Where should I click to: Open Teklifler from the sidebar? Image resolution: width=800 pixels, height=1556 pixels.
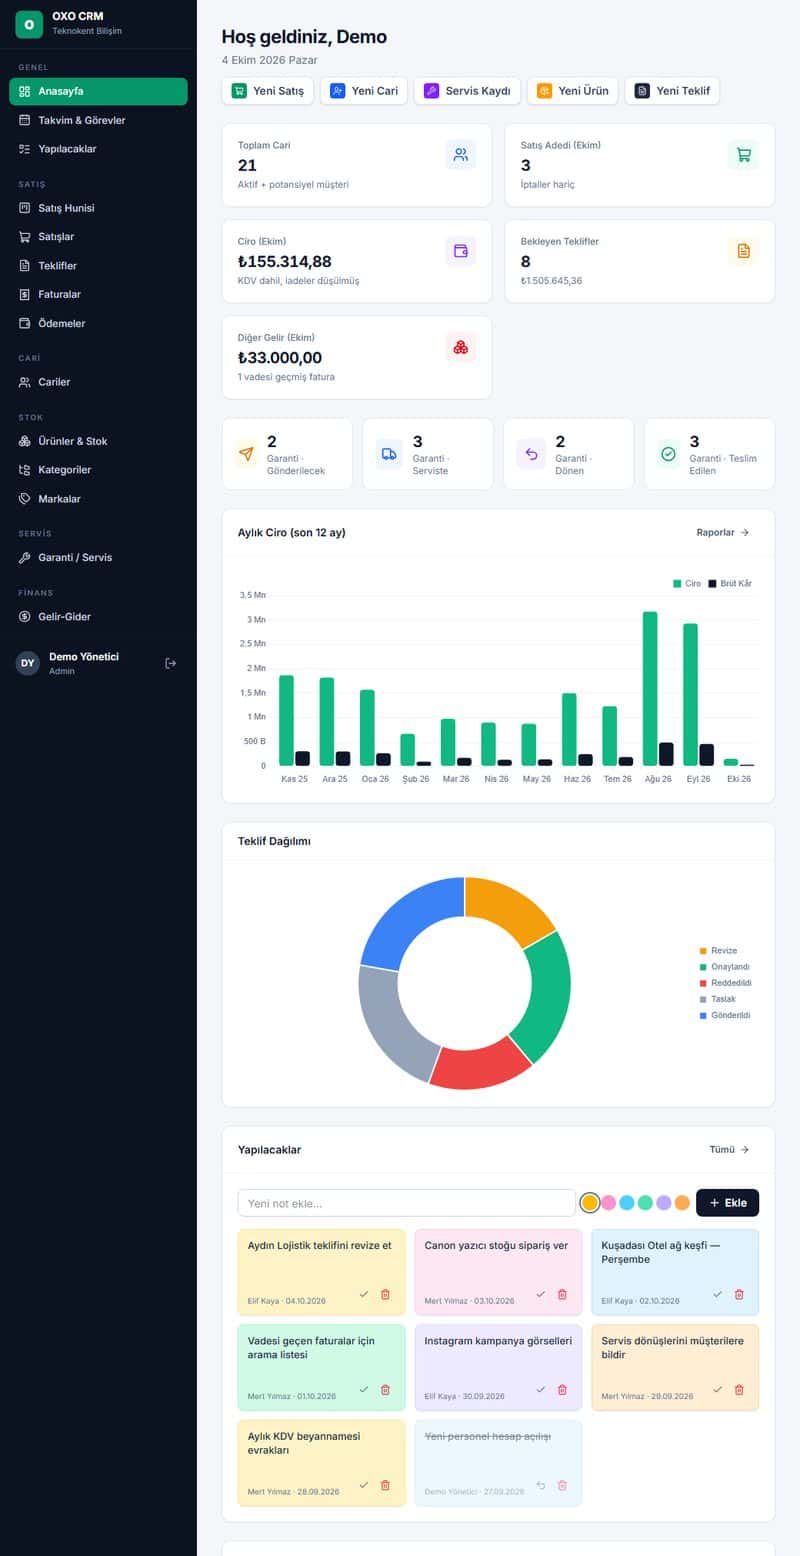[x=98, y=266]
